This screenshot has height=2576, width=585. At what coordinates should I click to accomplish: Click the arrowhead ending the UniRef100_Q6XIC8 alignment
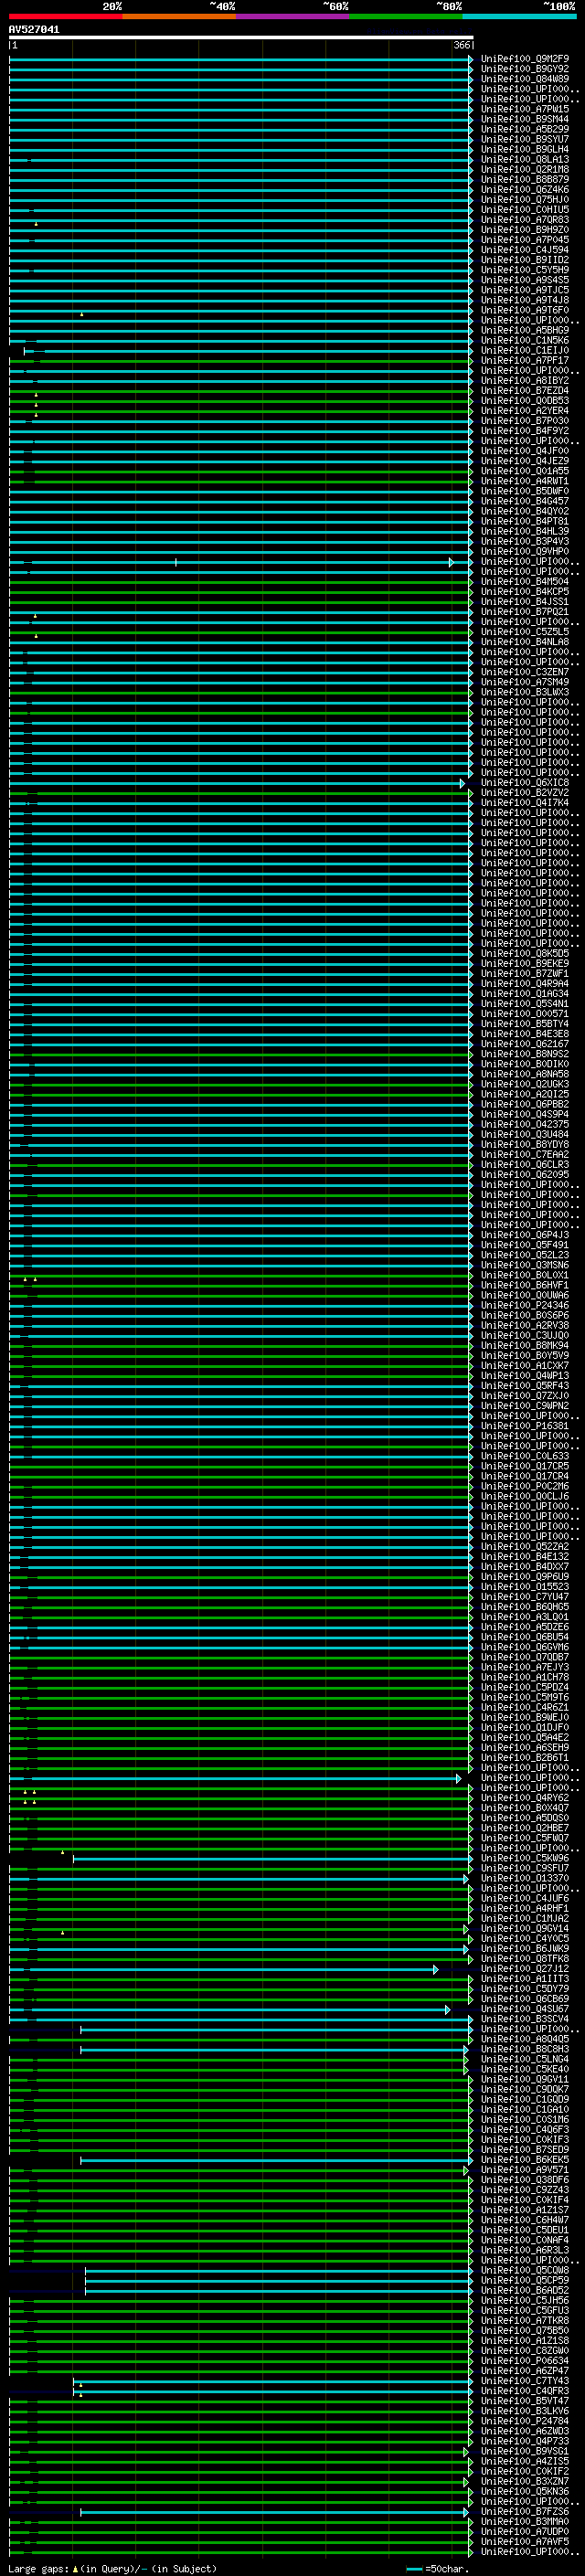[462, 783]
